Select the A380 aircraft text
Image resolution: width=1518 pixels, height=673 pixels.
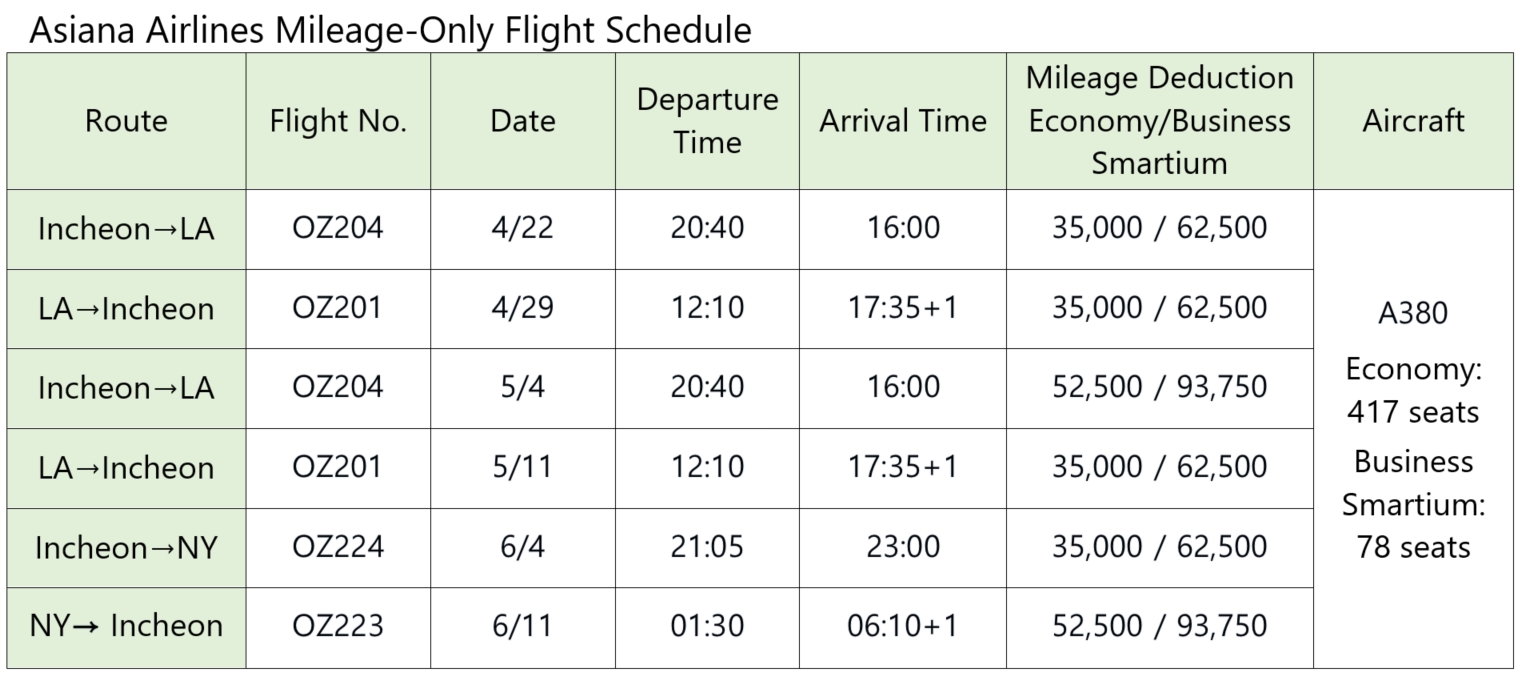tap(1413, 313)
